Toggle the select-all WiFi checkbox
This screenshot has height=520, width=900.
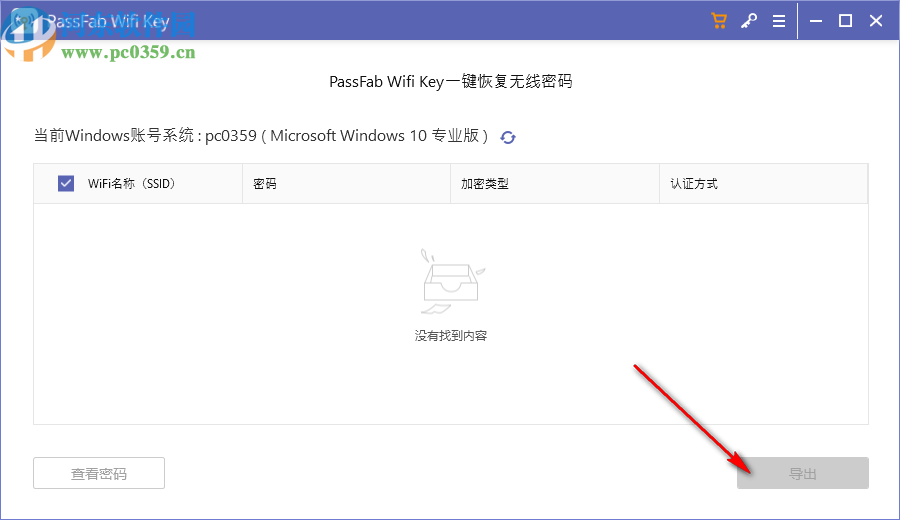pos(66,184)
